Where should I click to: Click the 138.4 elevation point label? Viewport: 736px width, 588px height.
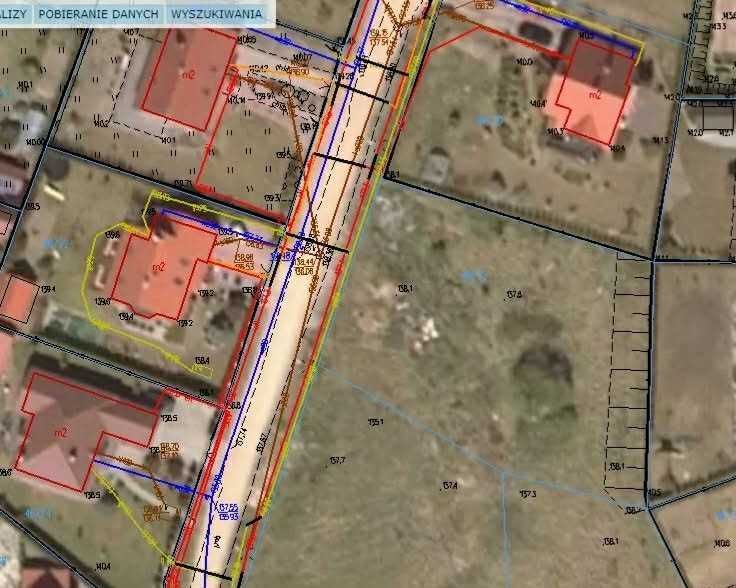tap(202, 360)
